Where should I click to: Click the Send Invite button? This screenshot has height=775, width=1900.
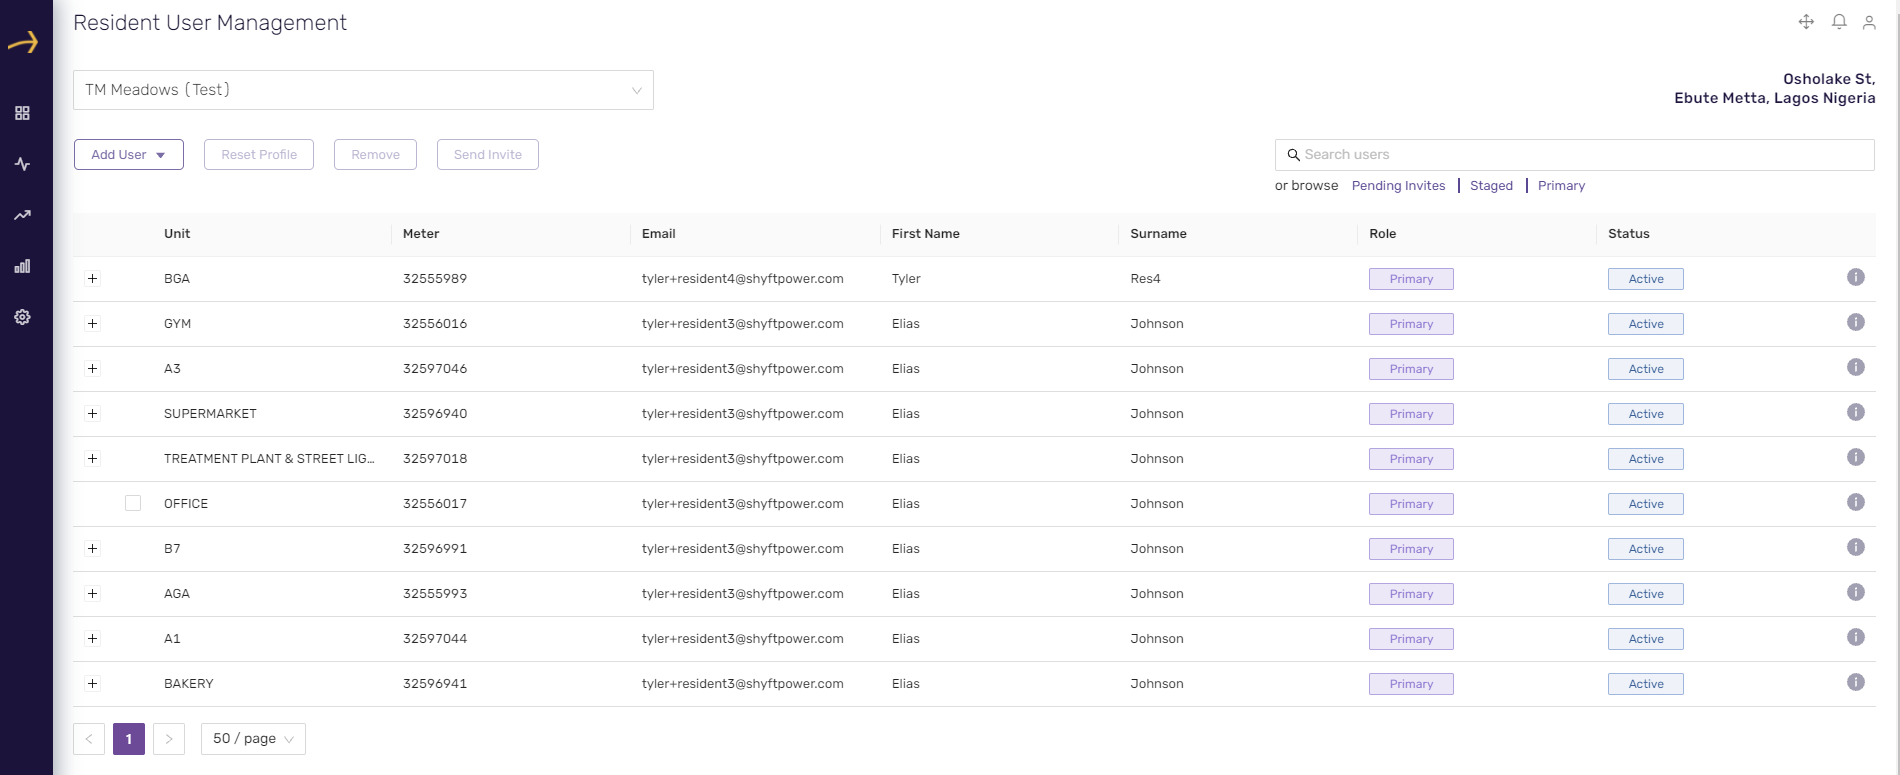(x=488, y=155)
